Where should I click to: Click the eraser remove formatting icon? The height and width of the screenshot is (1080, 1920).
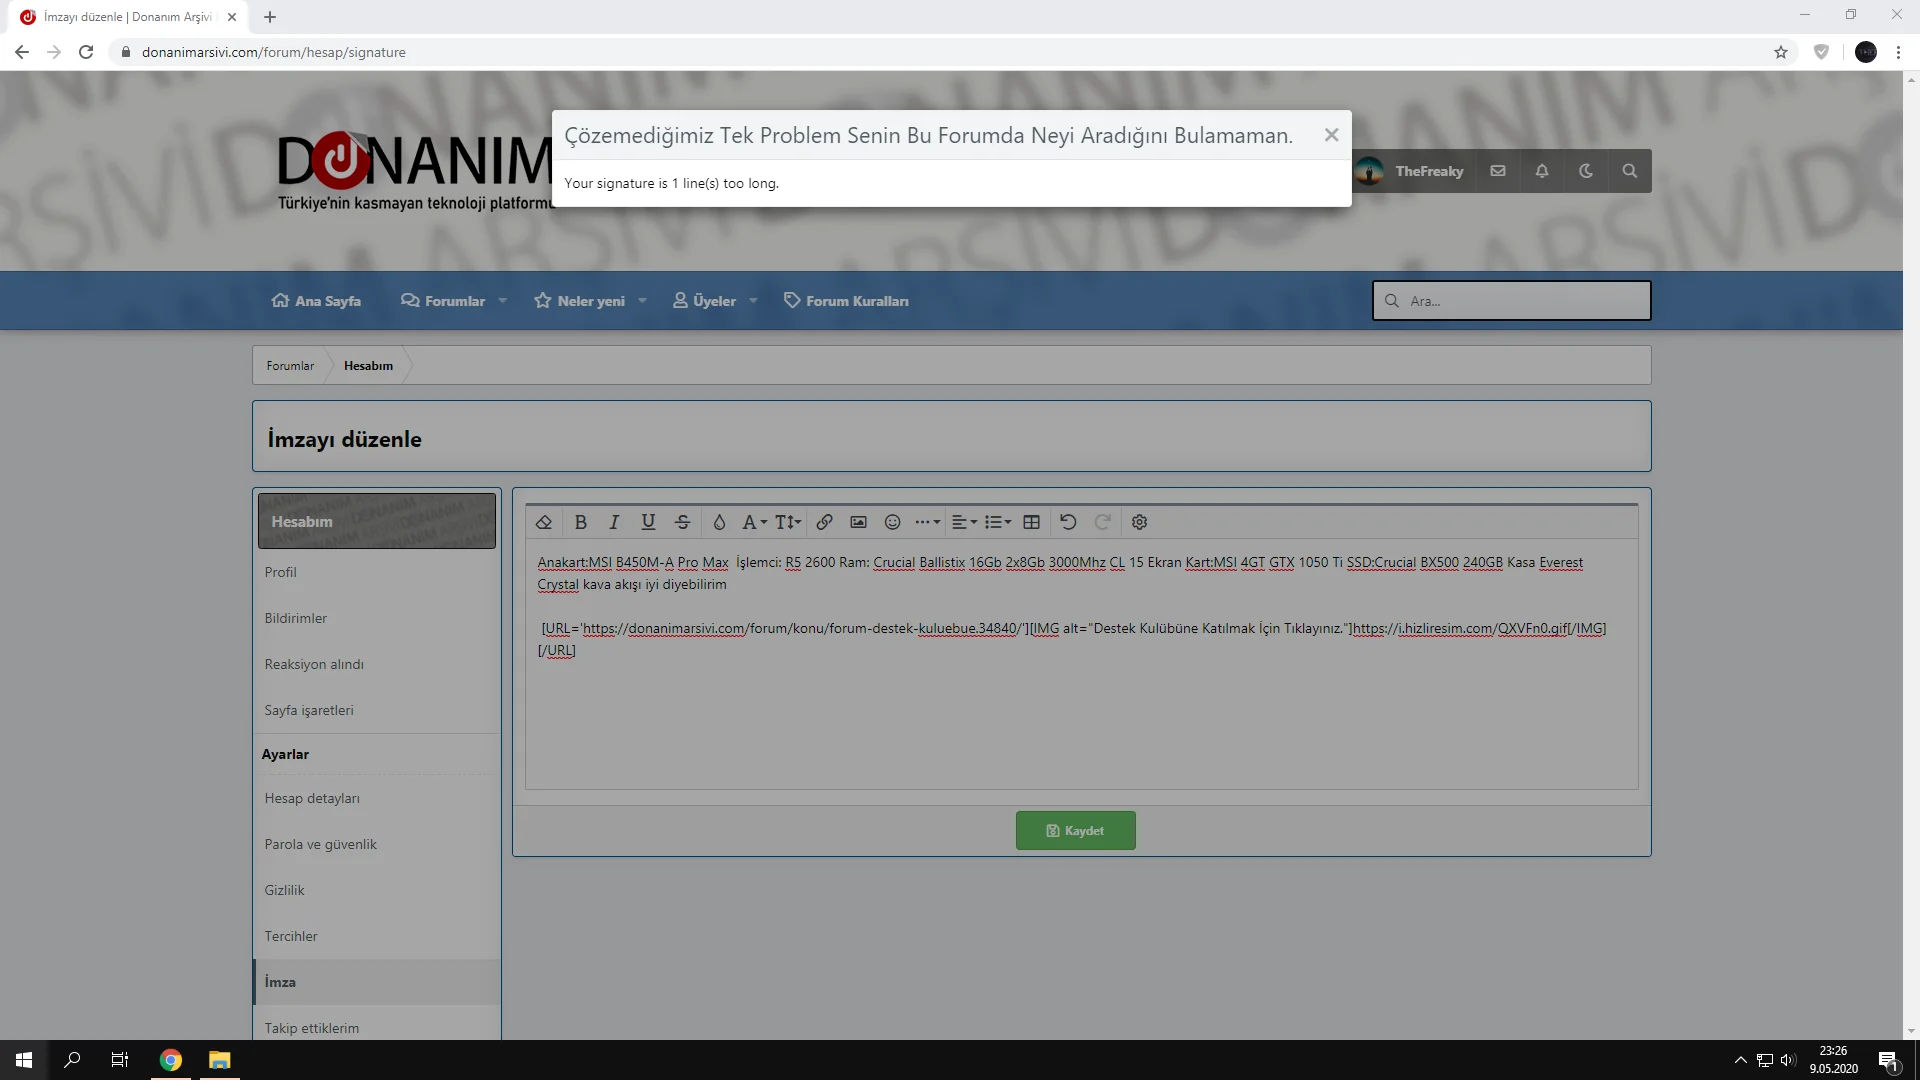(x=544, y=522)
